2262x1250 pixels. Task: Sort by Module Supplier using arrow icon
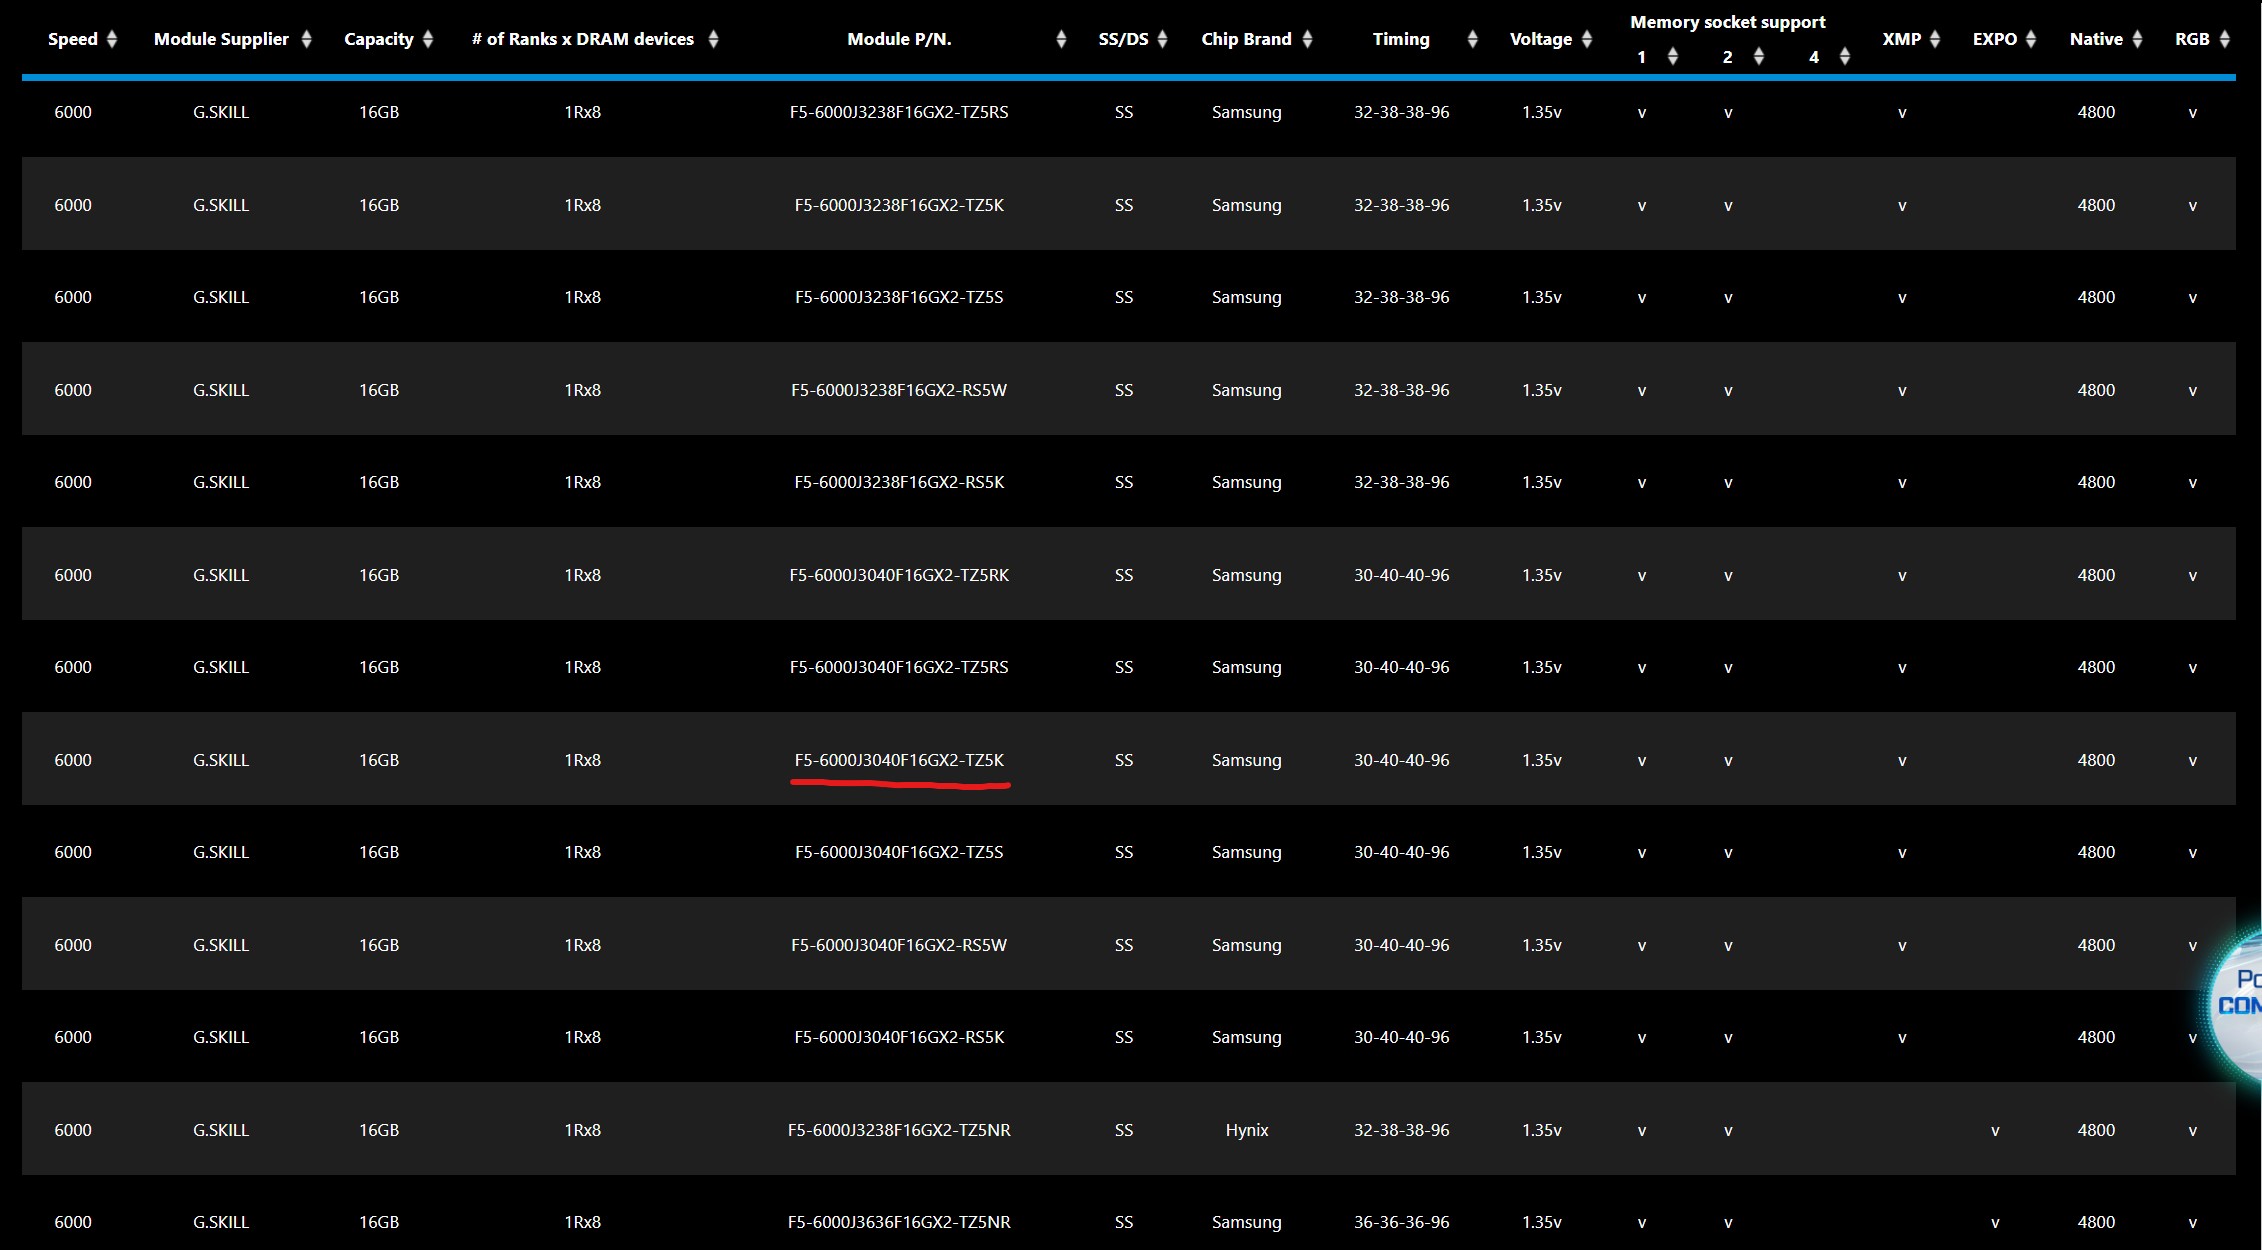[306, 39]
